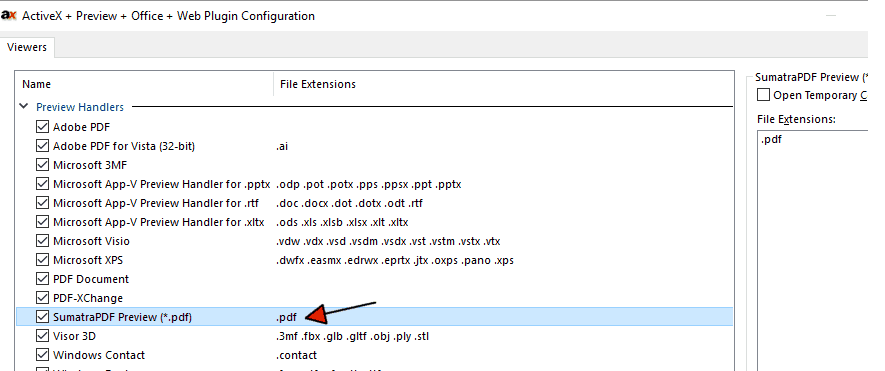Select the Microsoft Visio row
Image resolution: width=885 pixels, height=371 pixels.
click(375, 241)
